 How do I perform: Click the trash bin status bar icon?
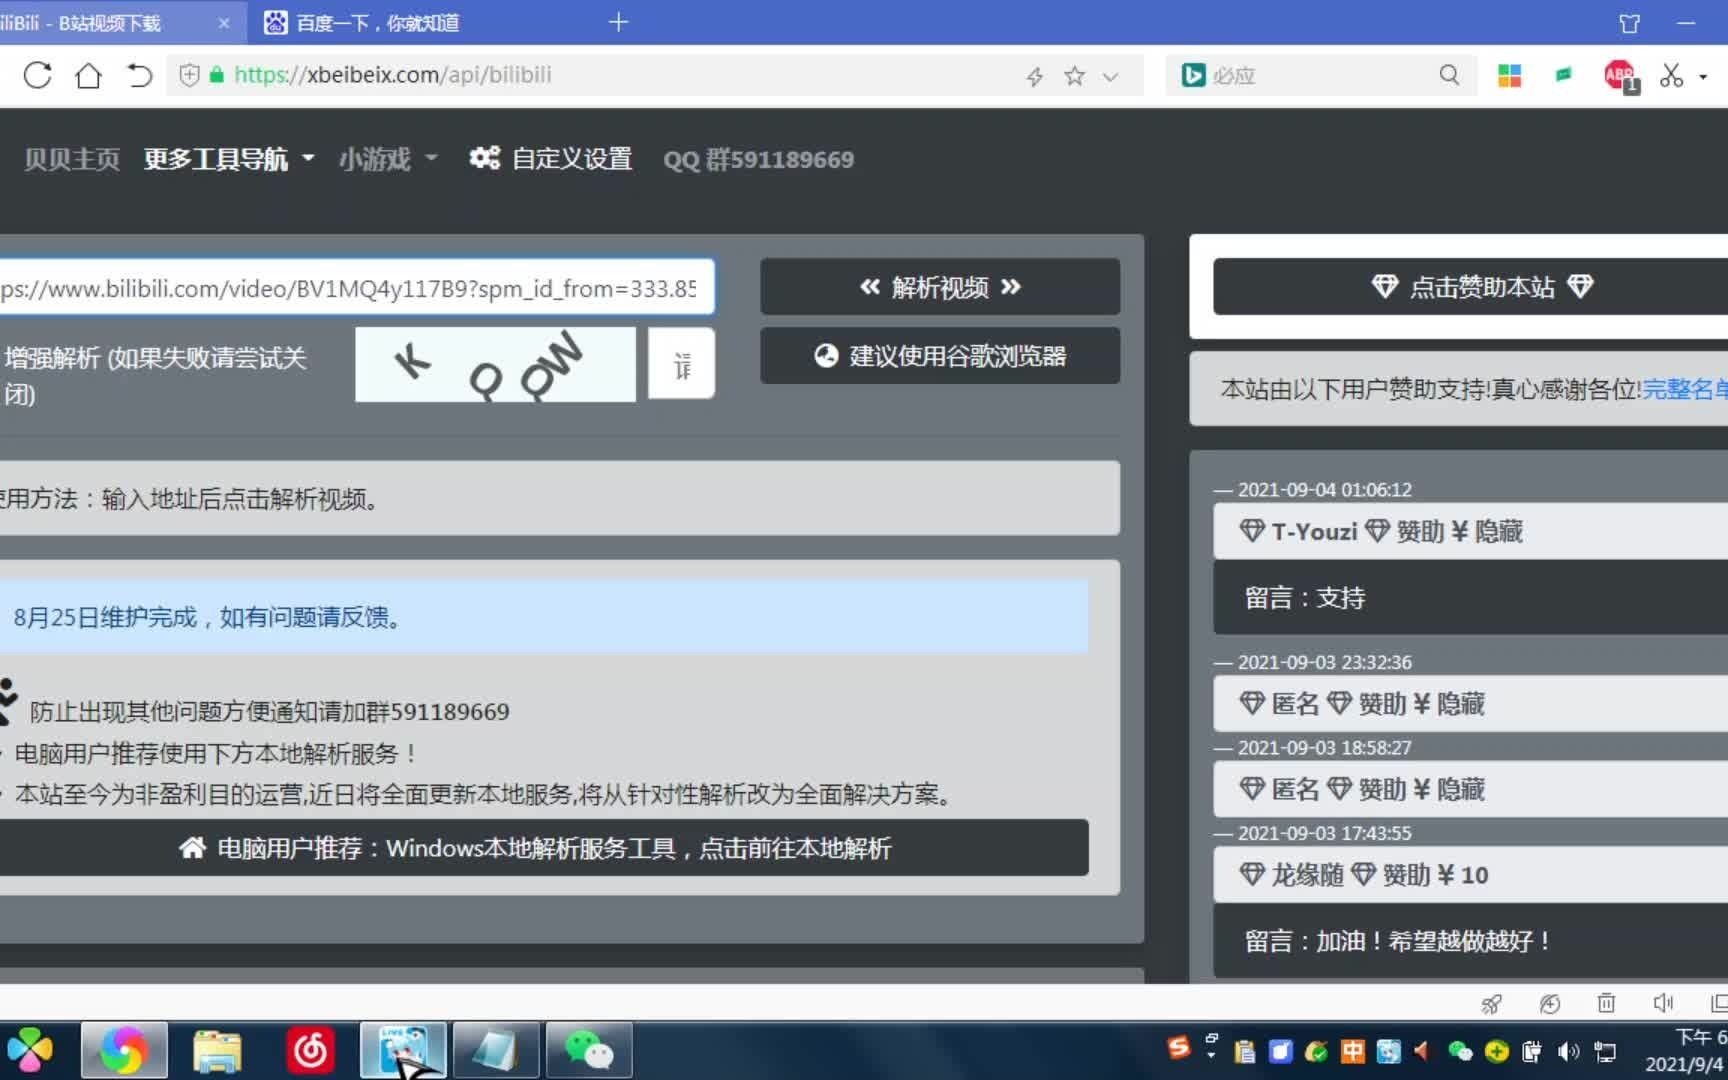(x=1606, y=1003)
